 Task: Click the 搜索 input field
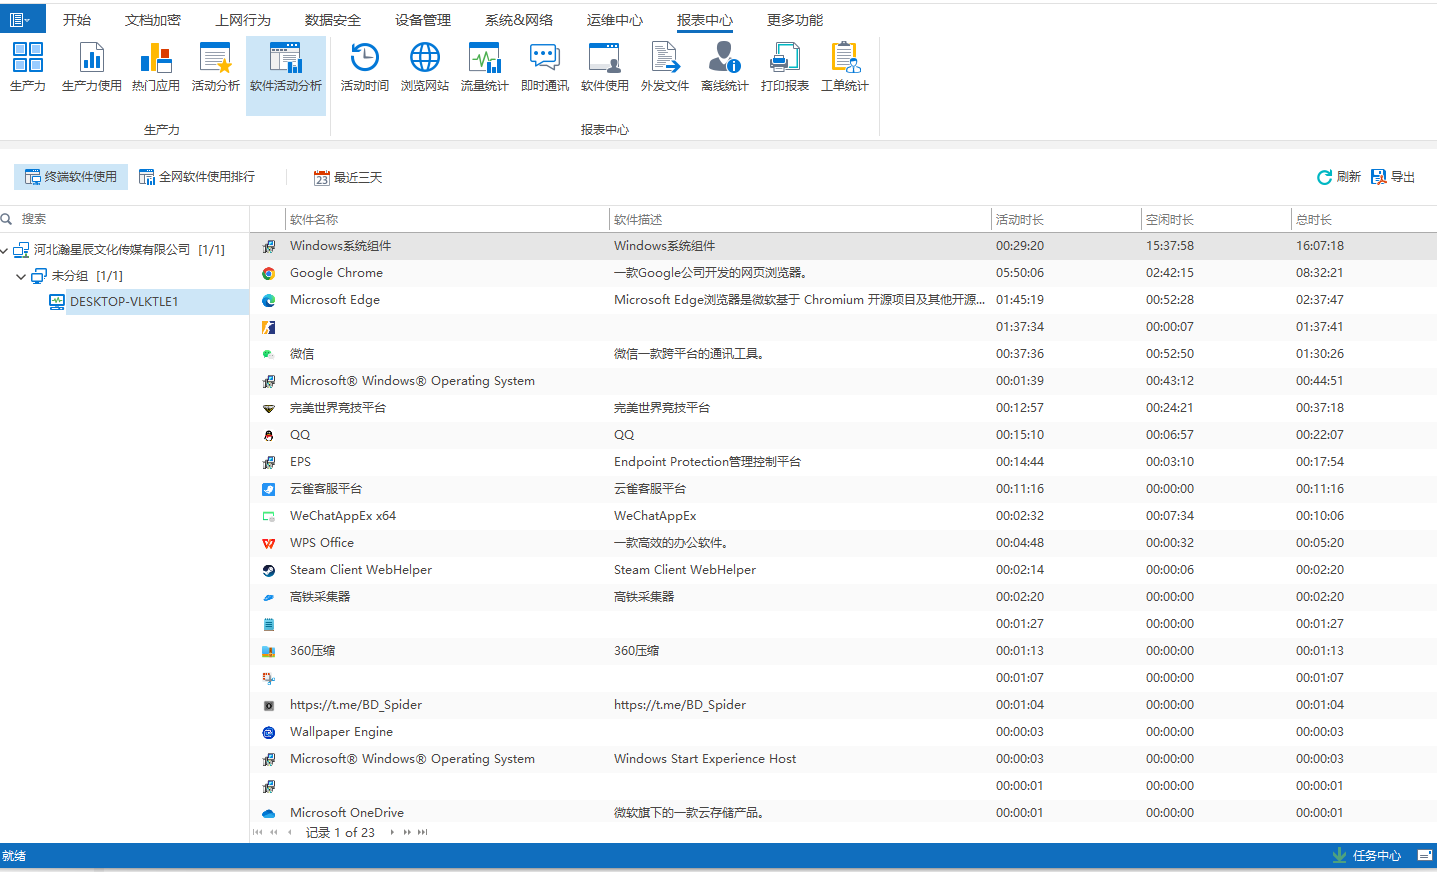(130, 219)
